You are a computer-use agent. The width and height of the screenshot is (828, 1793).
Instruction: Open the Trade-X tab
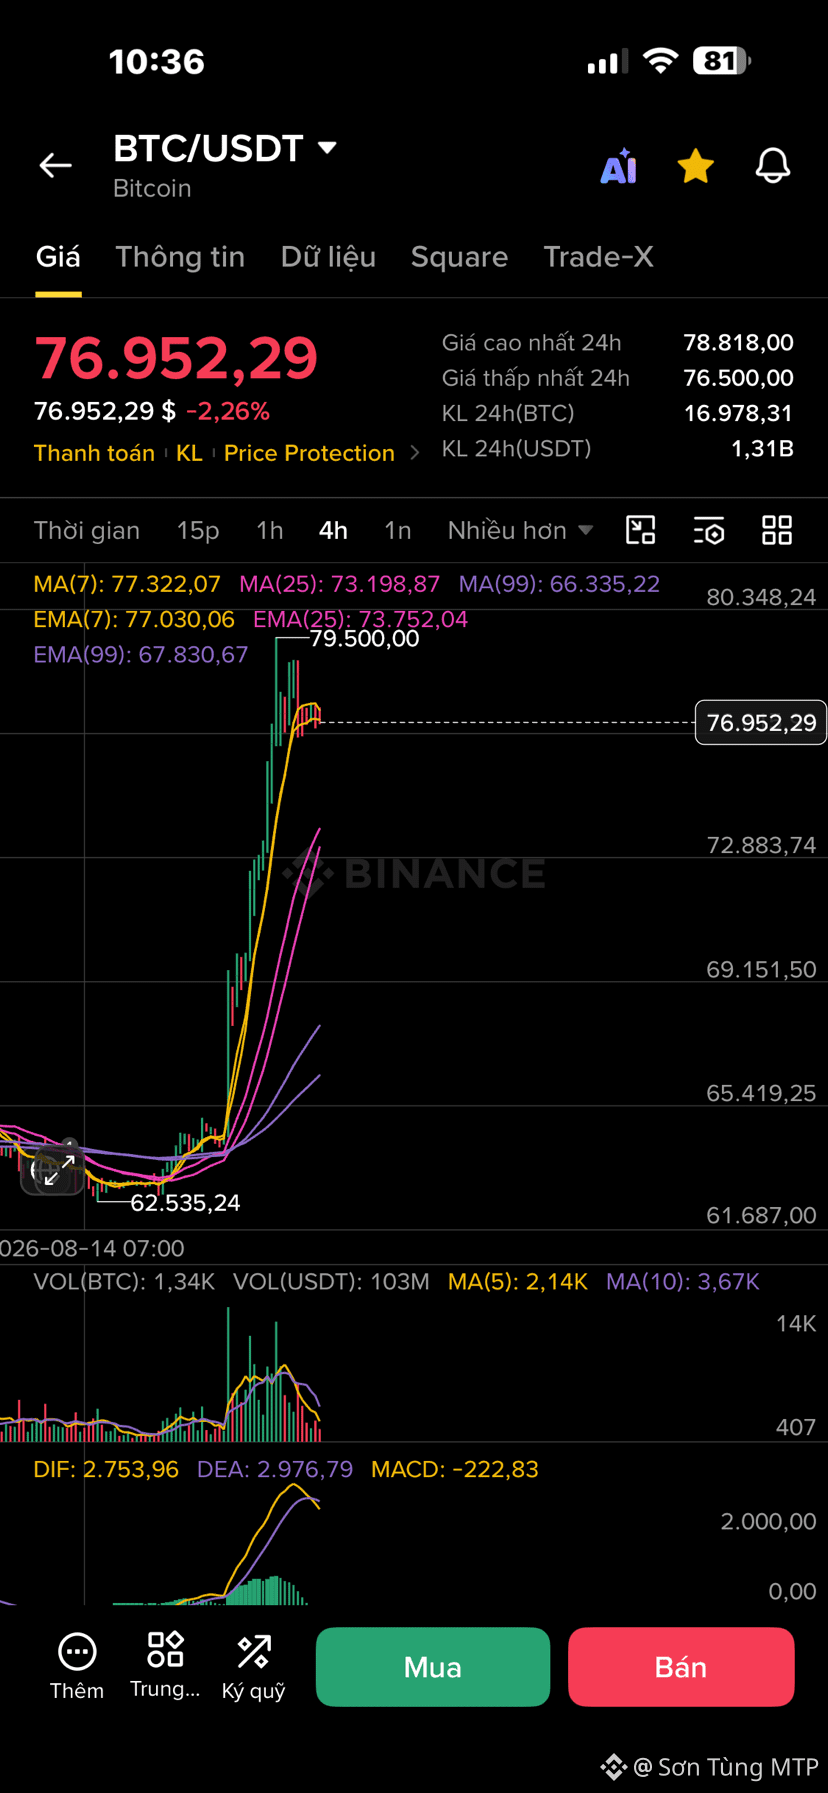(598, 257)
